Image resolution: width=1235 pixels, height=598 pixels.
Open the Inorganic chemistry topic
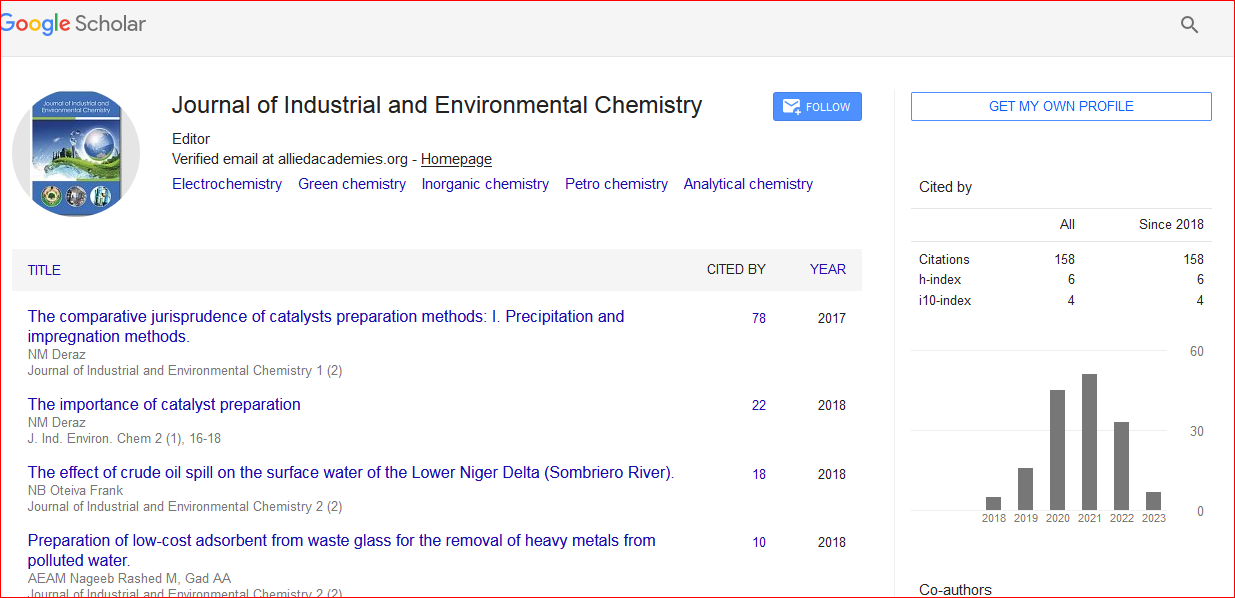(x=485, y=184)
